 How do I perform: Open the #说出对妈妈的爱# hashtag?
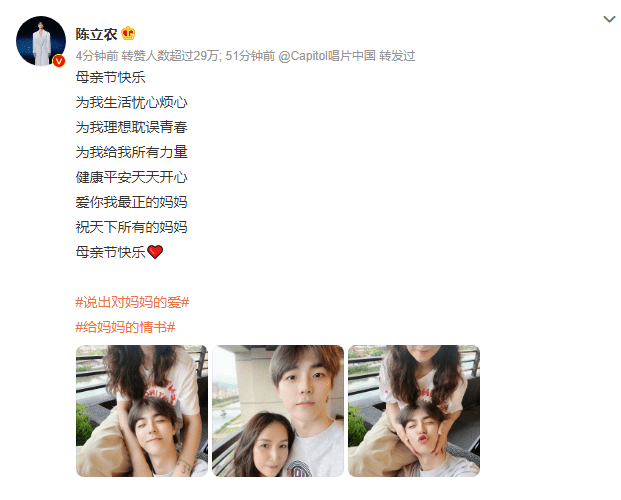tap(132, 302)
